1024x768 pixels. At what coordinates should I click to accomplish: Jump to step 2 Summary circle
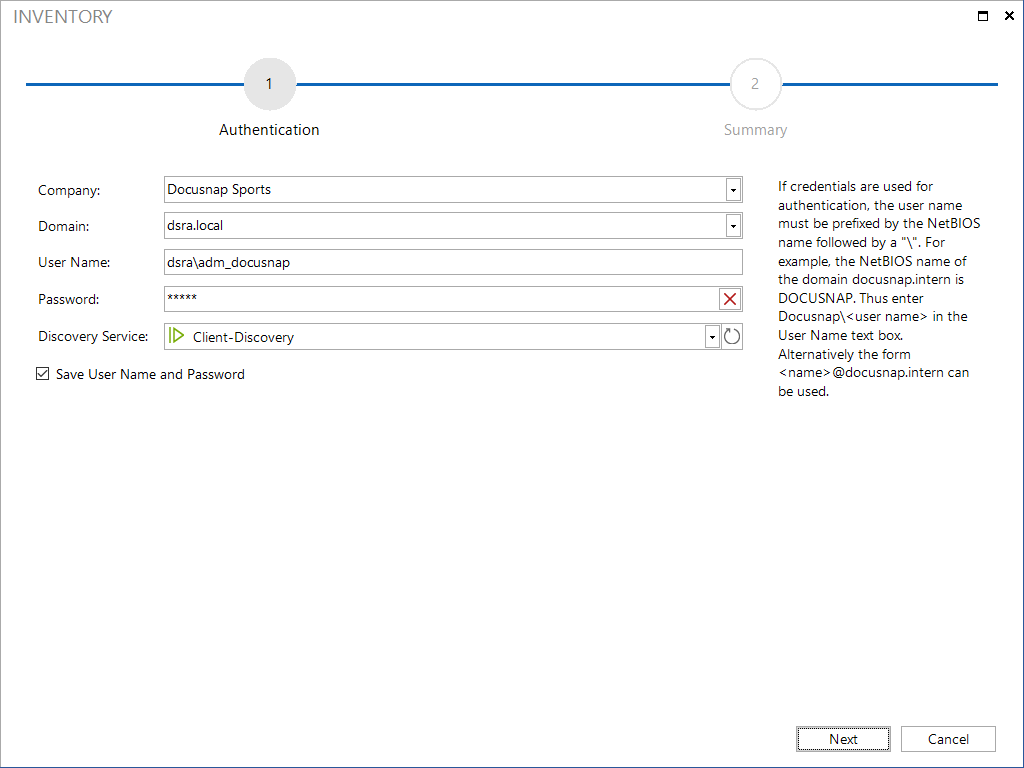point(756,84)
